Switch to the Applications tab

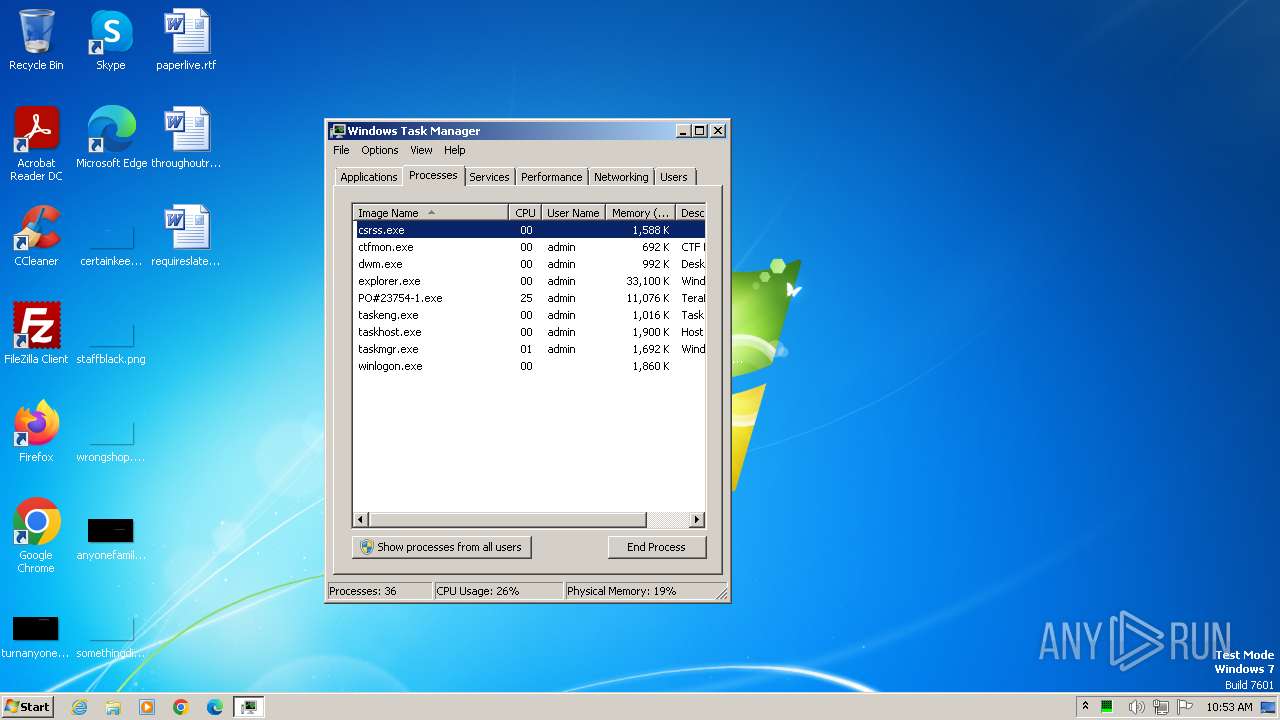pyautogui.click(x=369, y=177)
